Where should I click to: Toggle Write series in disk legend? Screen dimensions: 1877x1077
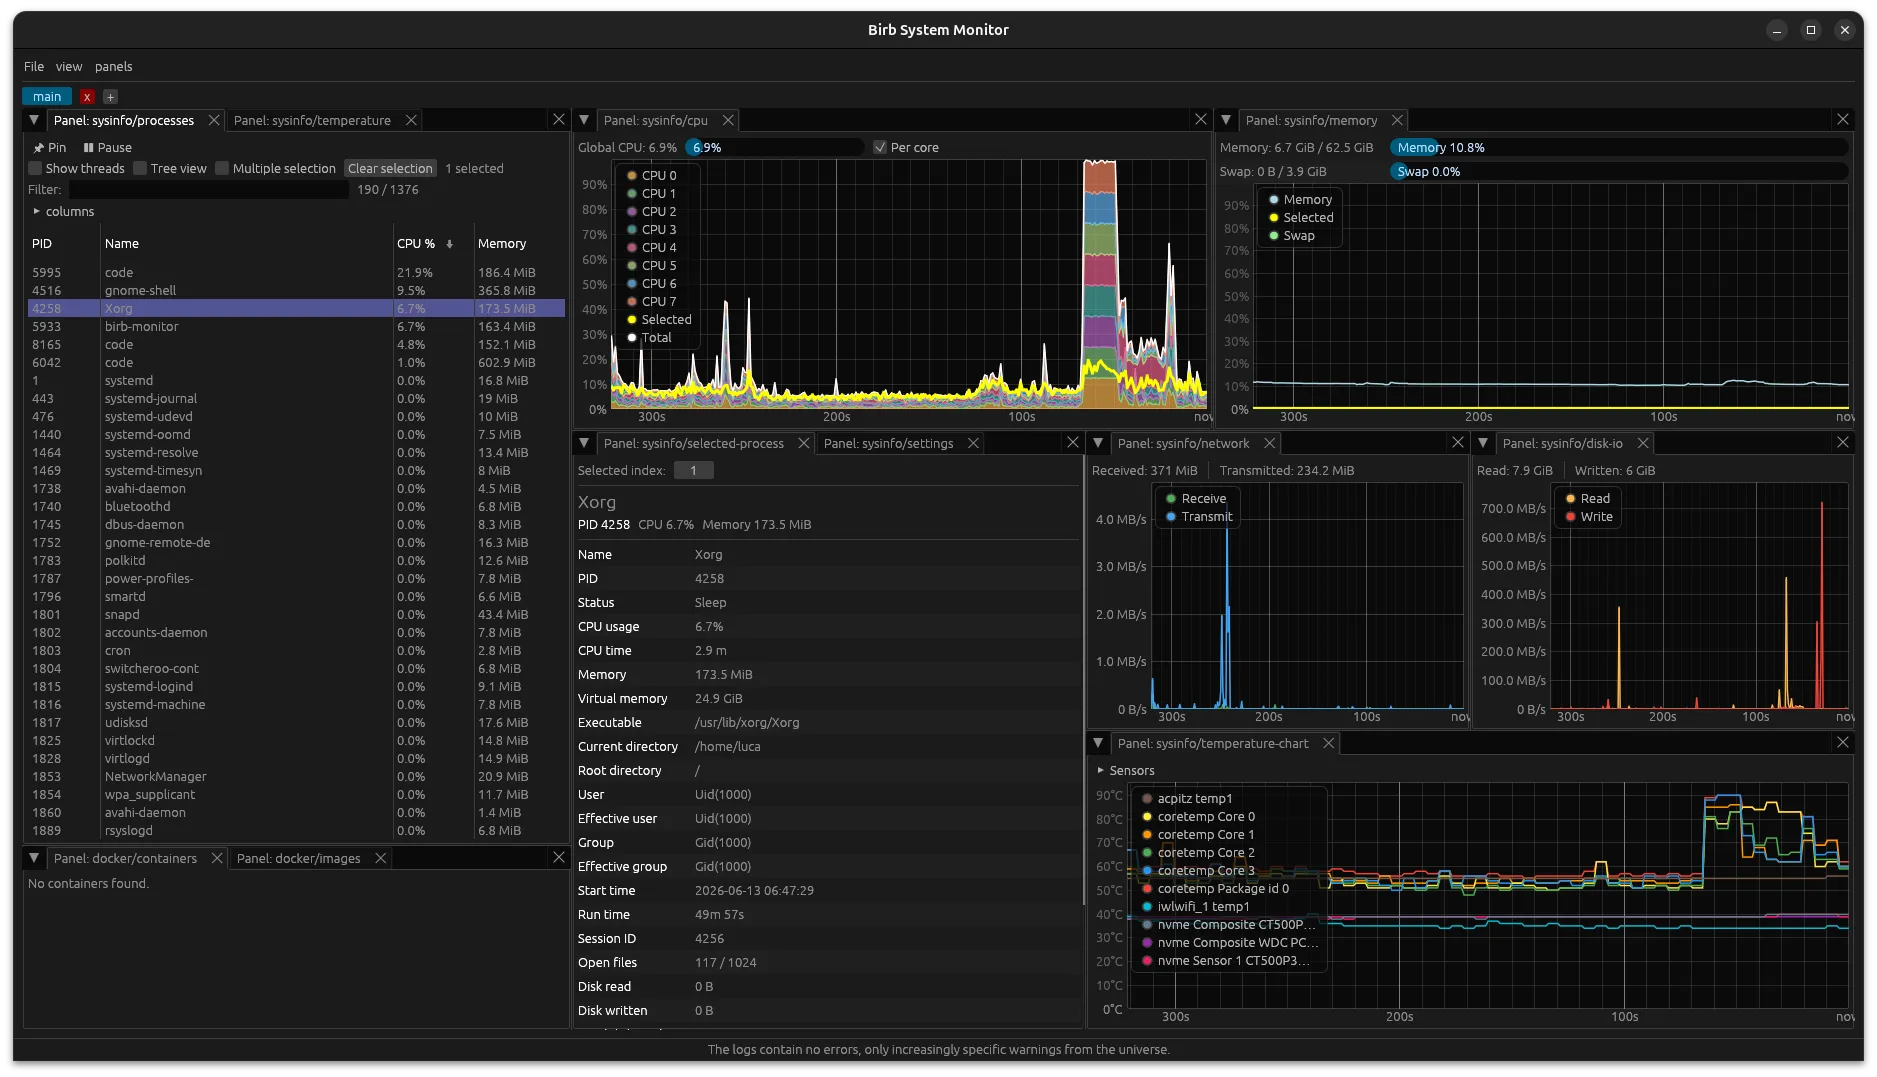(1589, 516)
